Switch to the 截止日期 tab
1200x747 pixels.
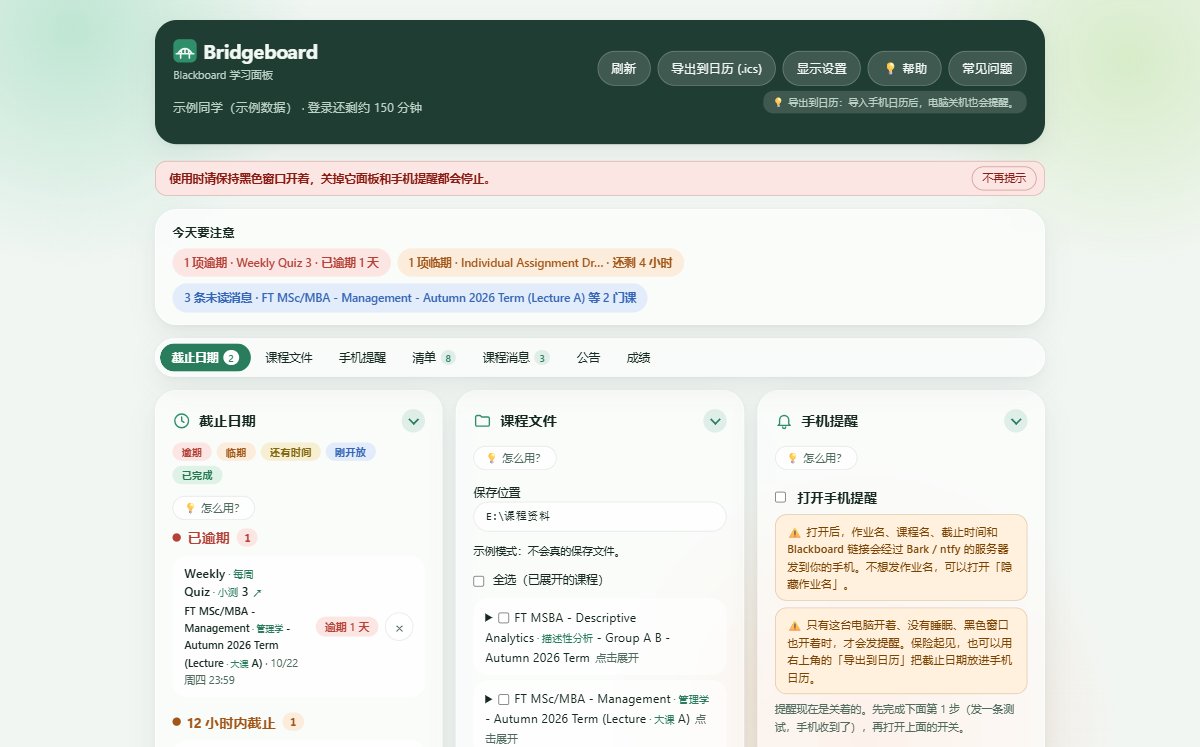[205, 357]
